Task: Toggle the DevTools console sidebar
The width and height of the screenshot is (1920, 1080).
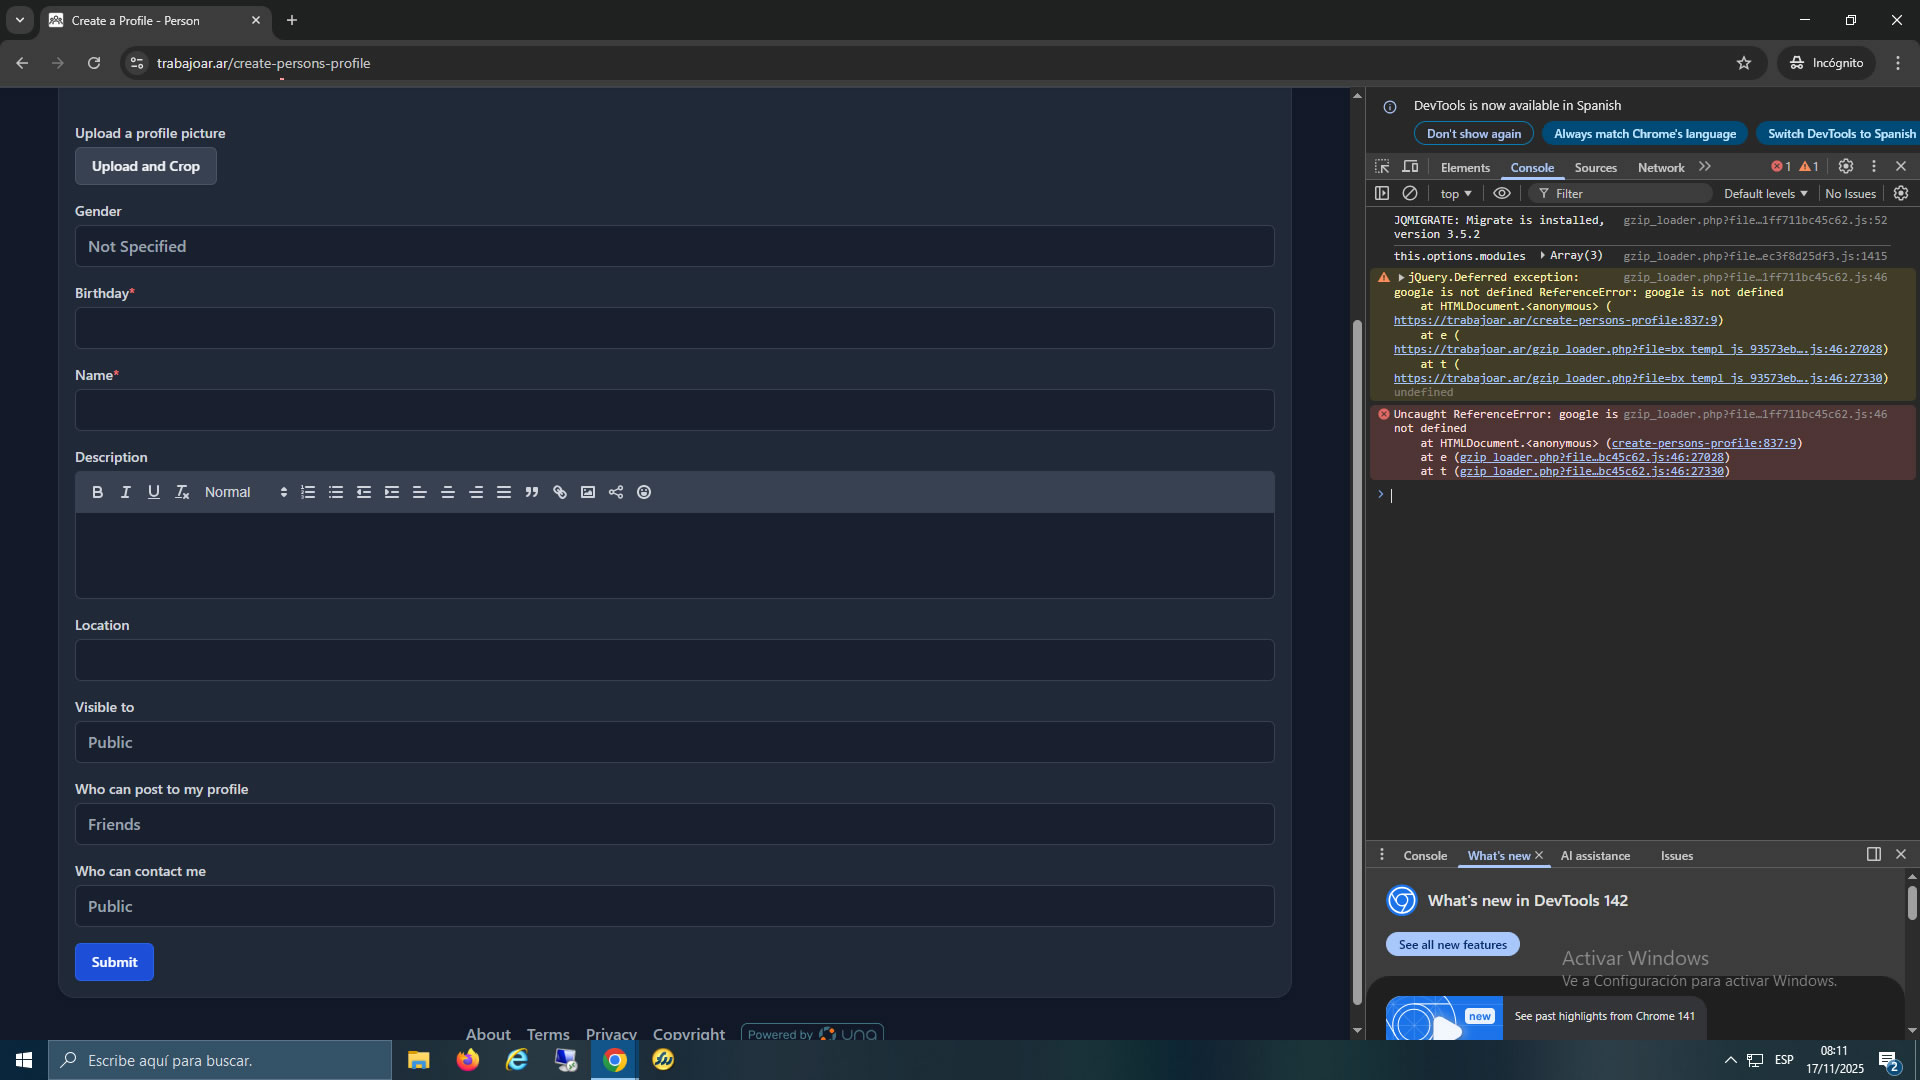Action: coord(1382,193)
